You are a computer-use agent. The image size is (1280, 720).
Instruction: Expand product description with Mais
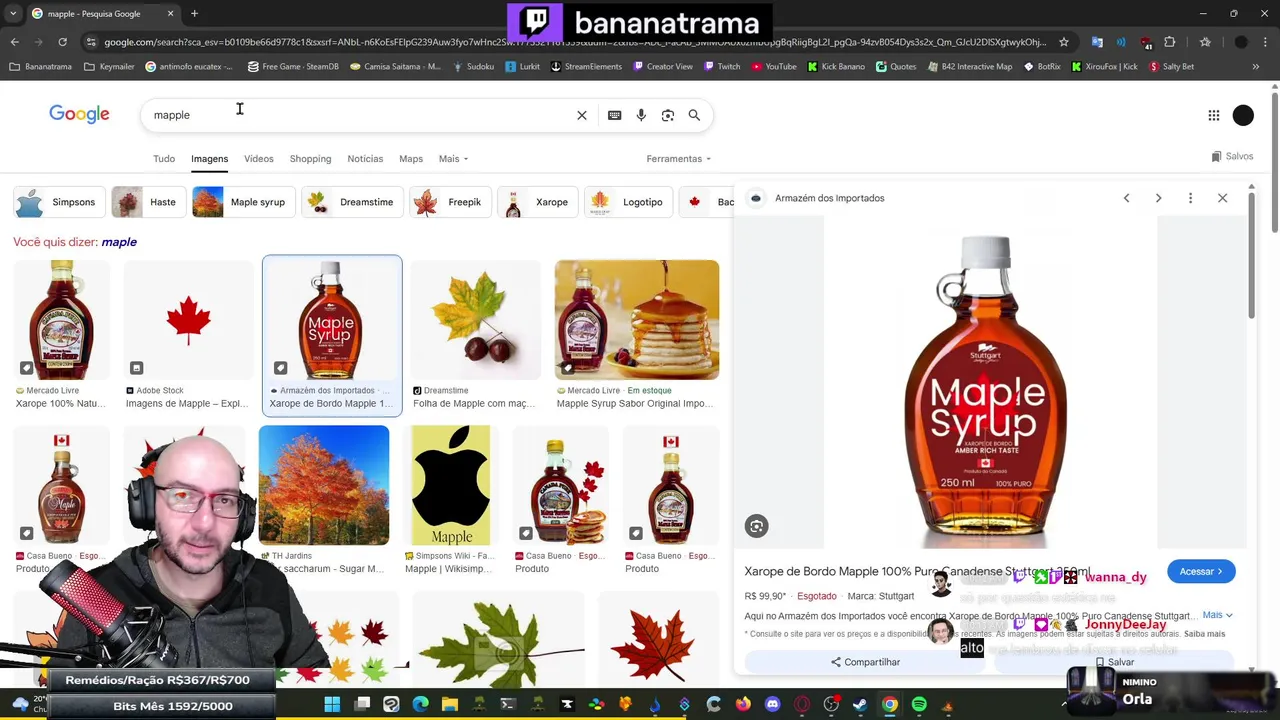[1217, 615]
